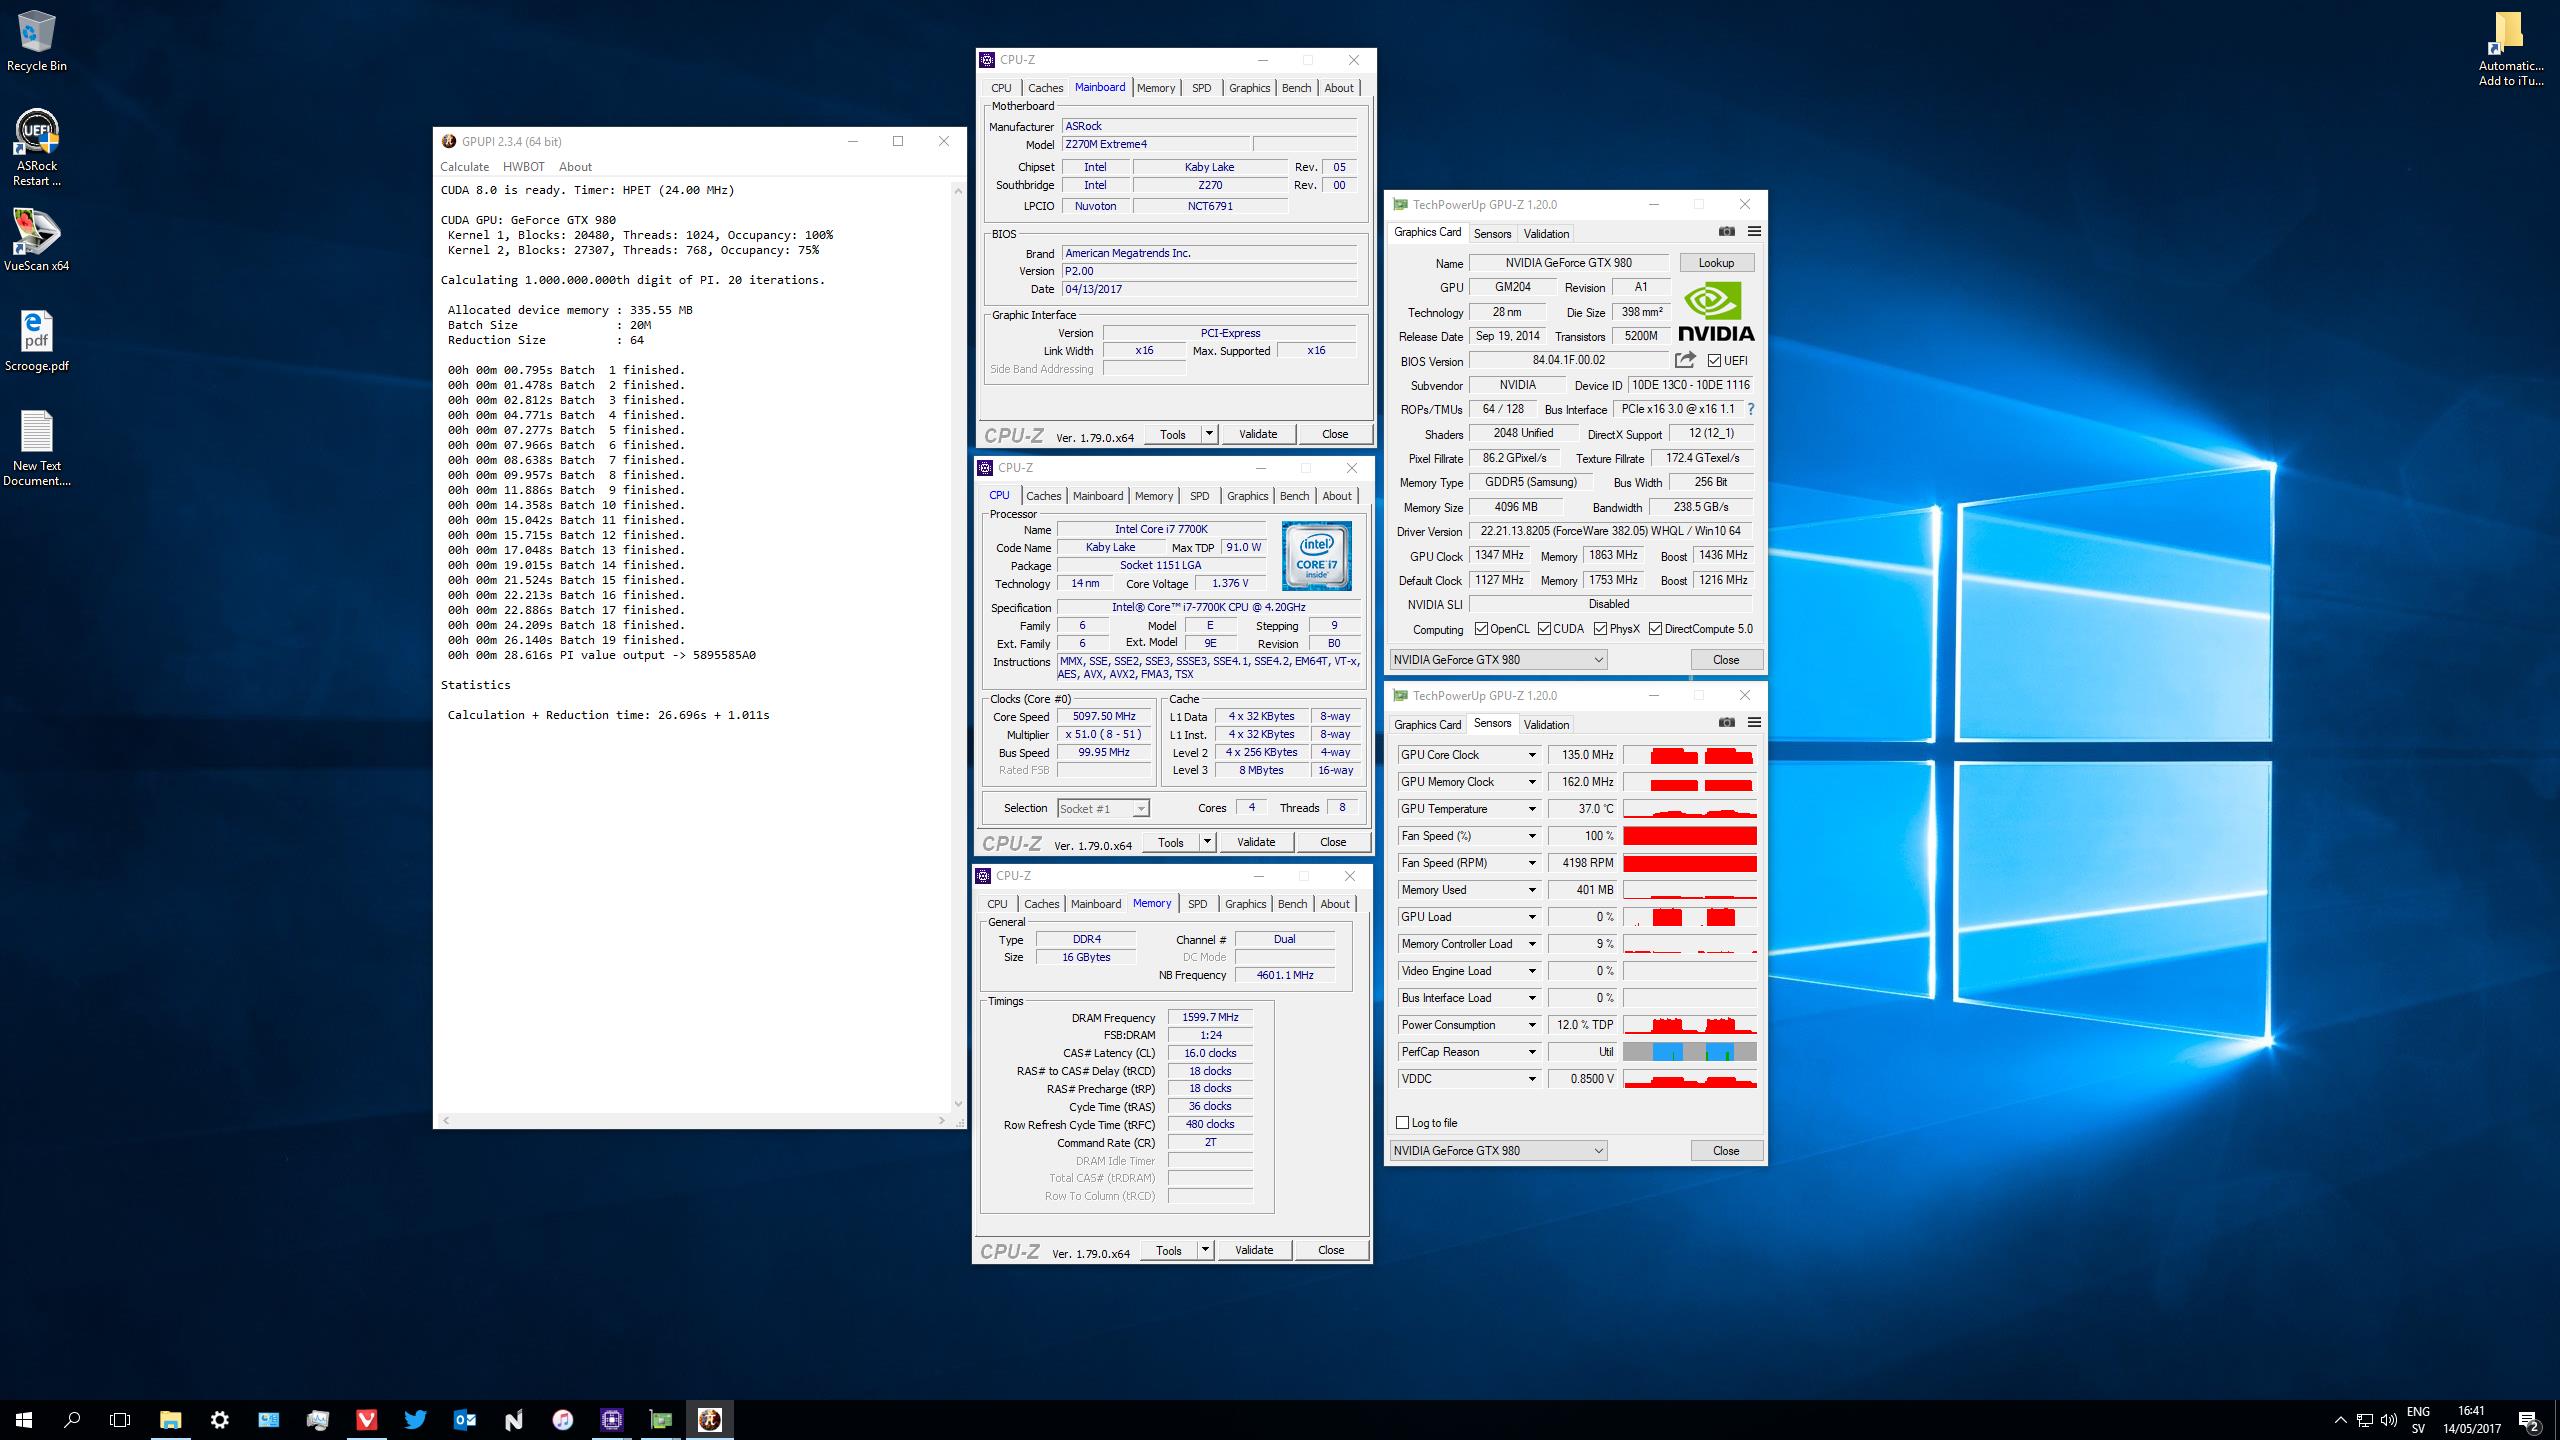Open the GPU selector dropdown in GPU-Z Graphics Card window
2560x1440 pixels.
tap(1498, 659)
